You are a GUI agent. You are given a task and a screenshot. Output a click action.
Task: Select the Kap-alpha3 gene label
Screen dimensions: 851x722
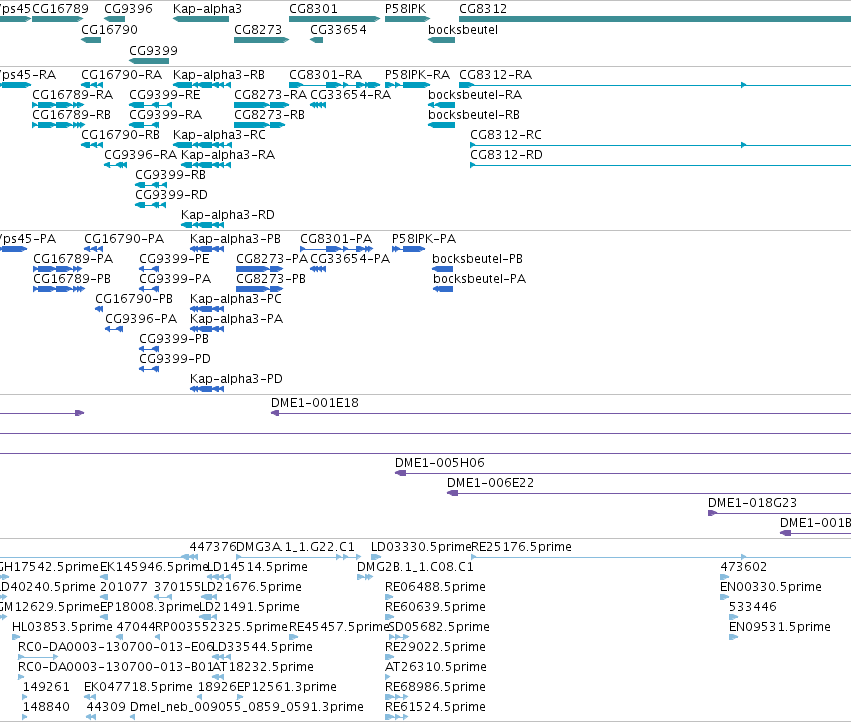click(x=207, y=9)
